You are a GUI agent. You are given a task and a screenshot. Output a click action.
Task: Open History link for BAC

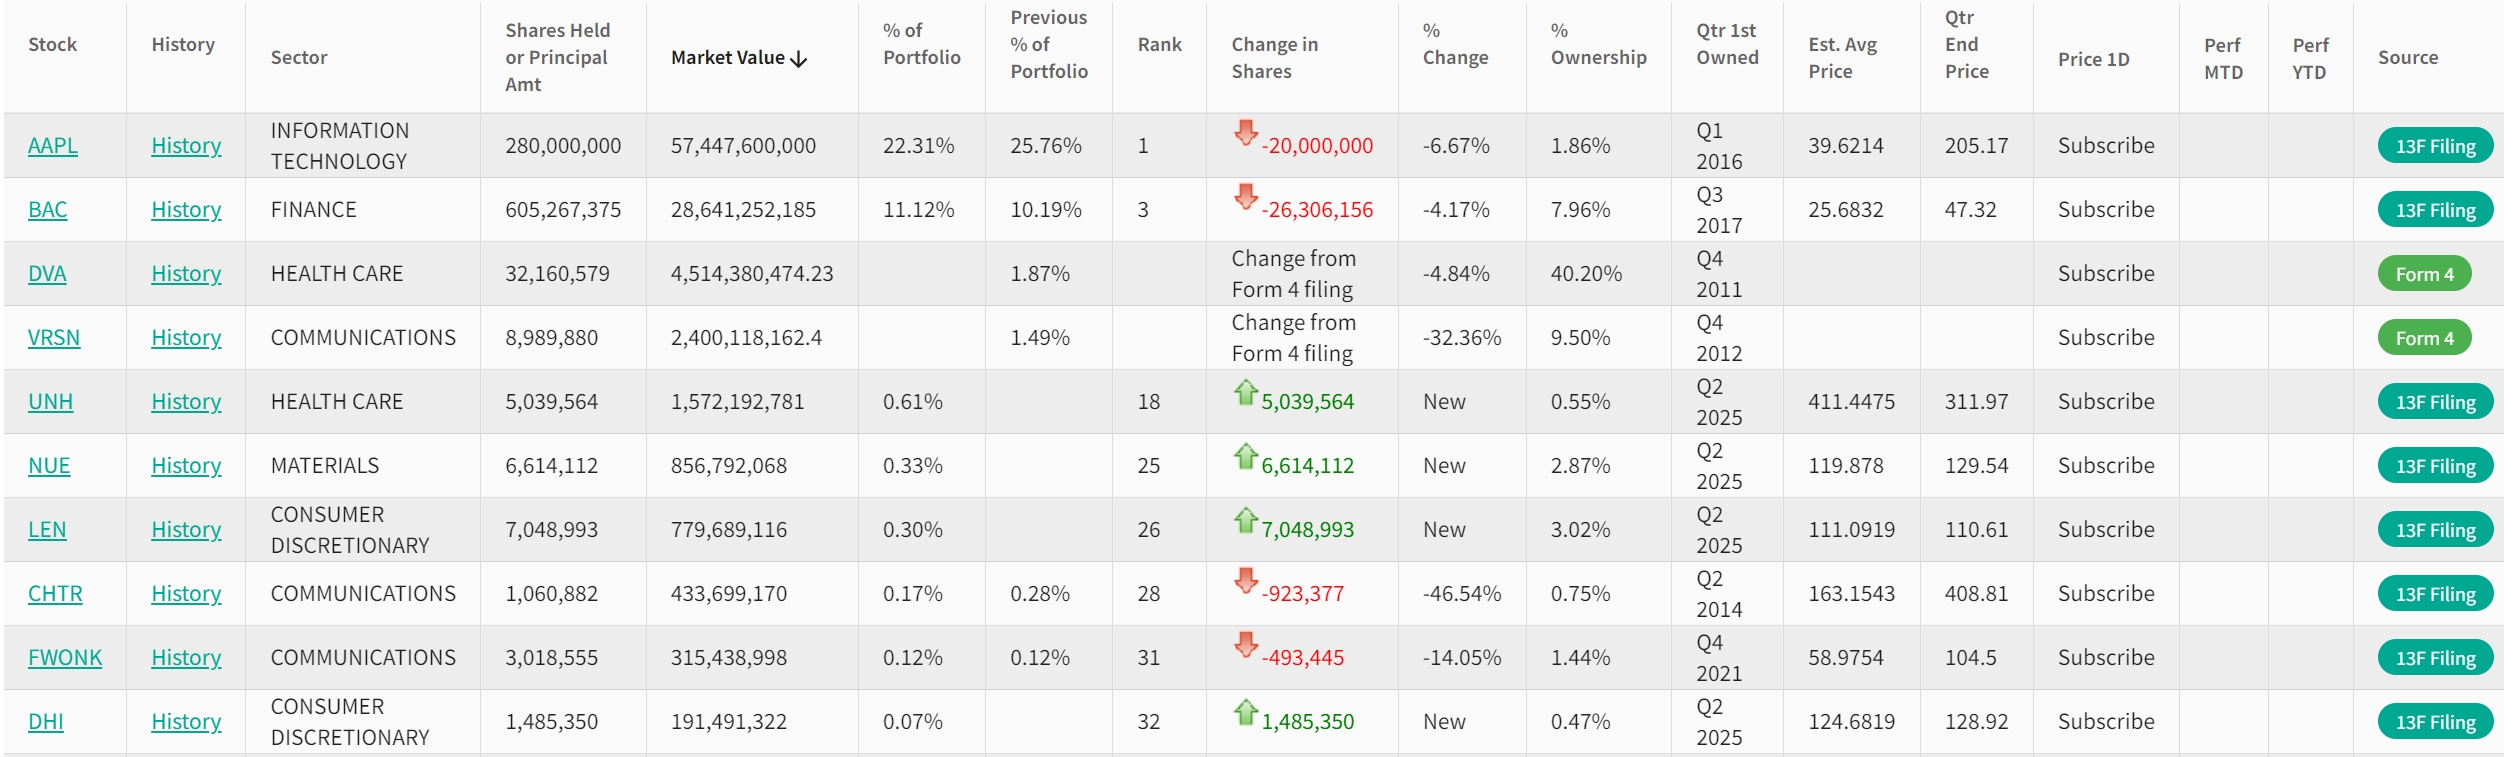click(x=186, y=210)
